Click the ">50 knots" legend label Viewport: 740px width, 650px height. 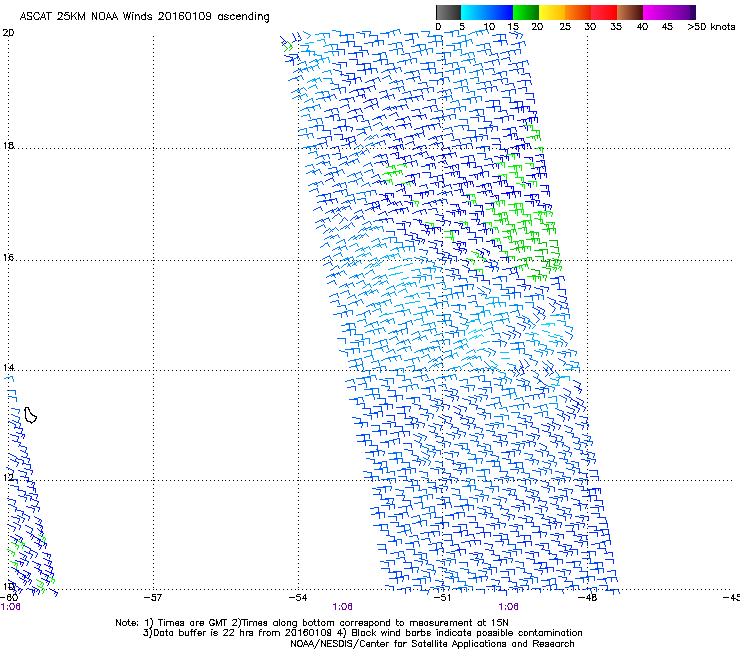(x=711, y=27)
